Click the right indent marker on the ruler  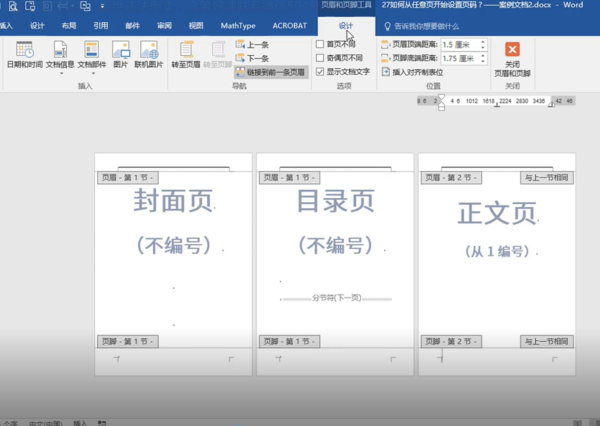tap(551, 103)
